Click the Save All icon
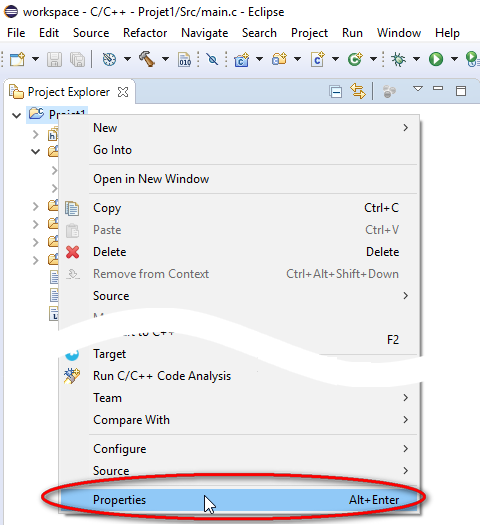480x525 pixels. point(77,60)
